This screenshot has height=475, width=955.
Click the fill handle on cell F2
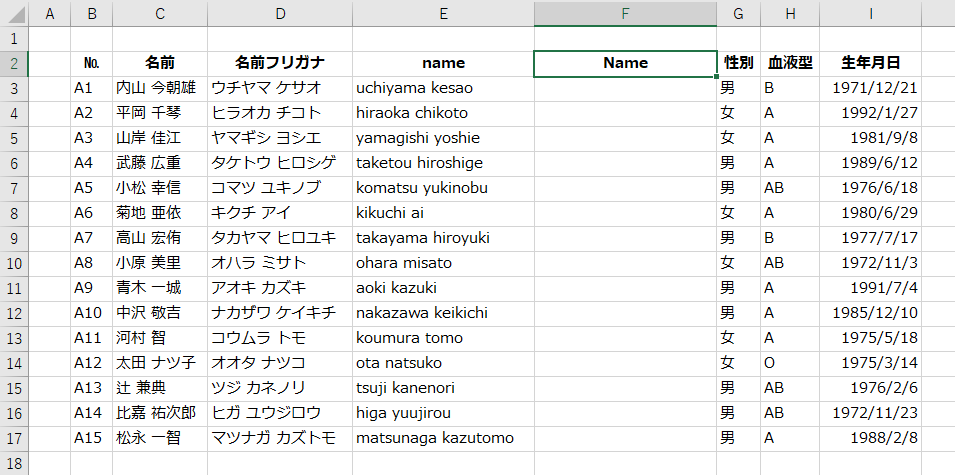coord(717,76)
